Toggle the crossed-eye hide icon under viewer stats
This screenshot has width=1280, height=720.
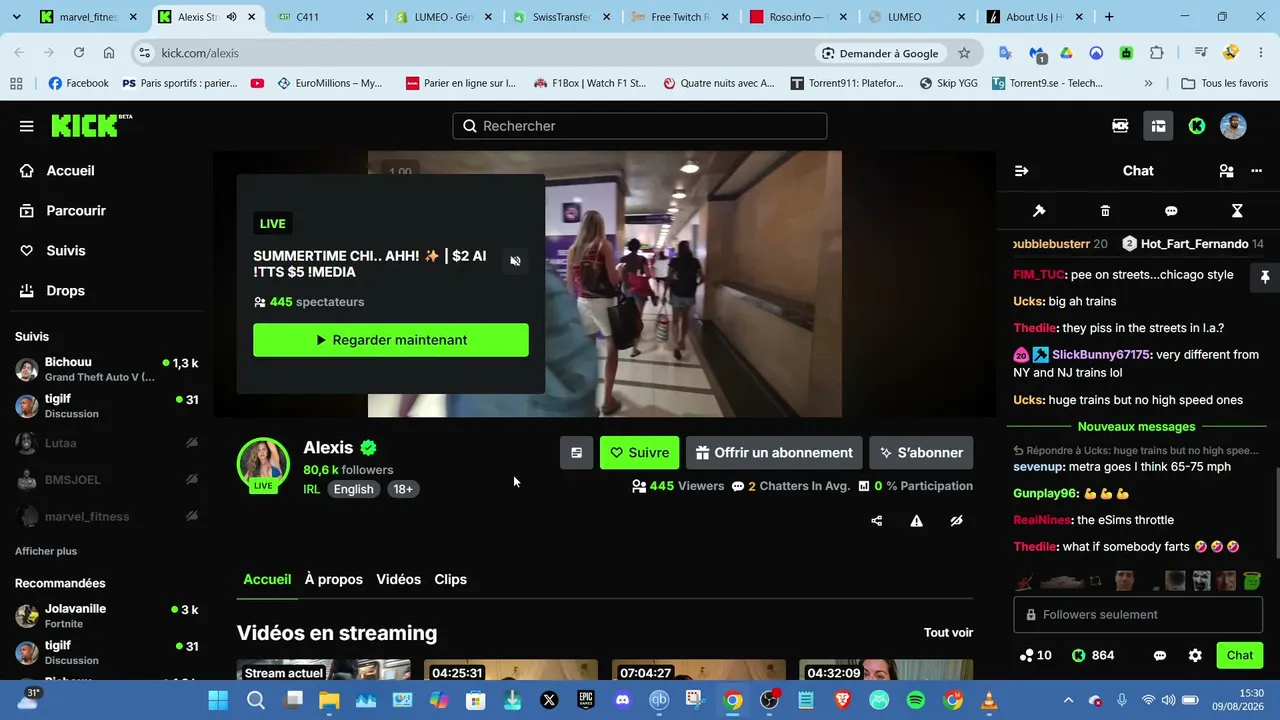pos(957,521)
